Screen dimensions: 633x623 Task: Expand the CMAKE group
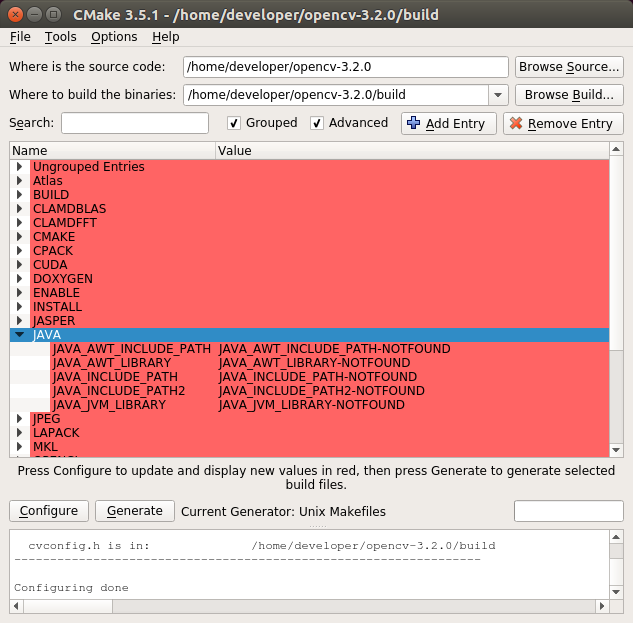click(19, 237)
